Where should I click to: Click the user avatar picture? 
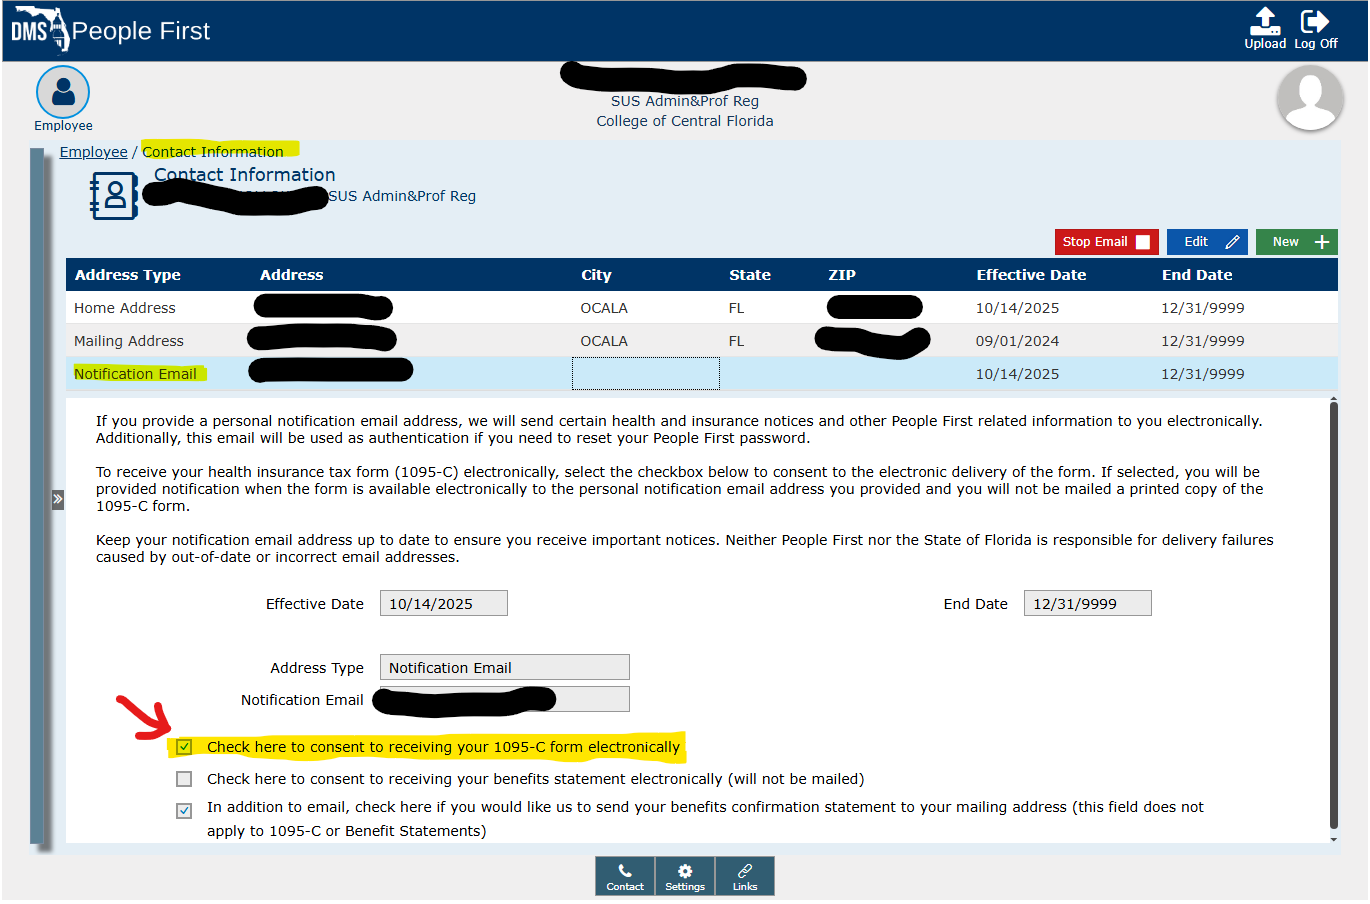coord(1309,98)
